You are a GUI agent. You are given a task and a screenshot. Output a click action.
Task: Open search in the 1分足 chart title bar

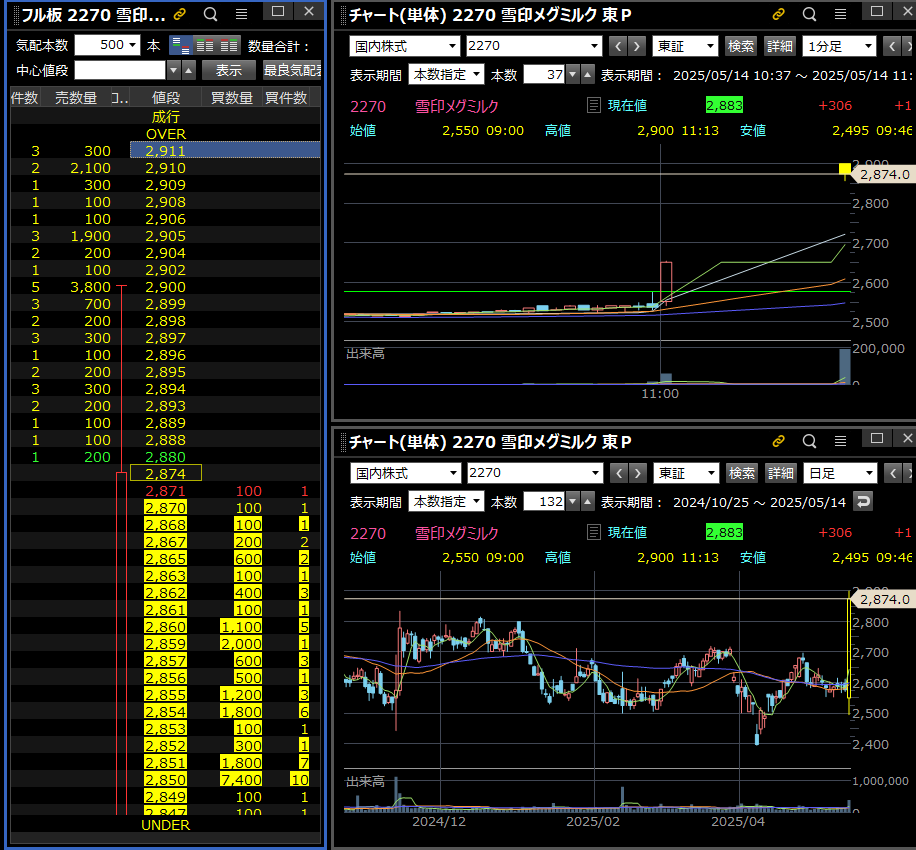(809, 14)
